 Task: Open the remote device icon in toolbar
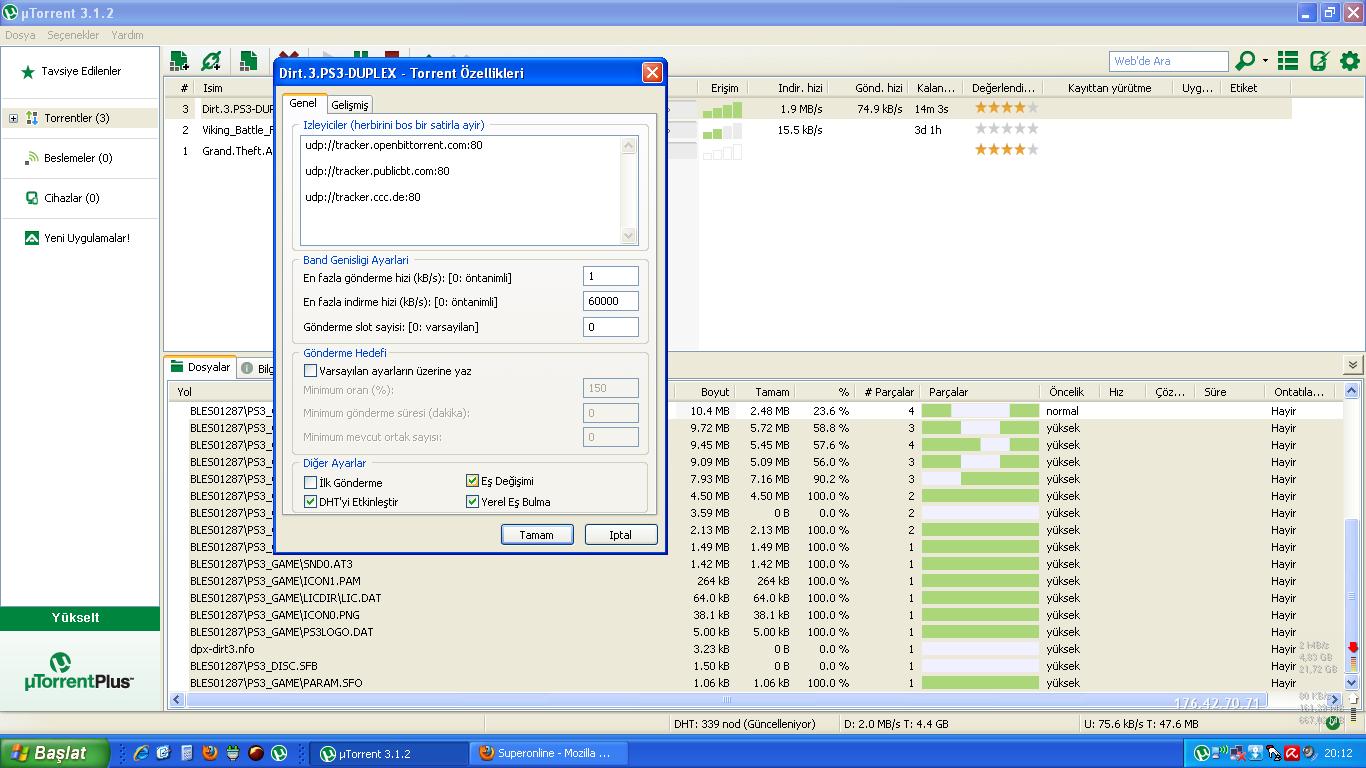click(x=1319, y=61)
